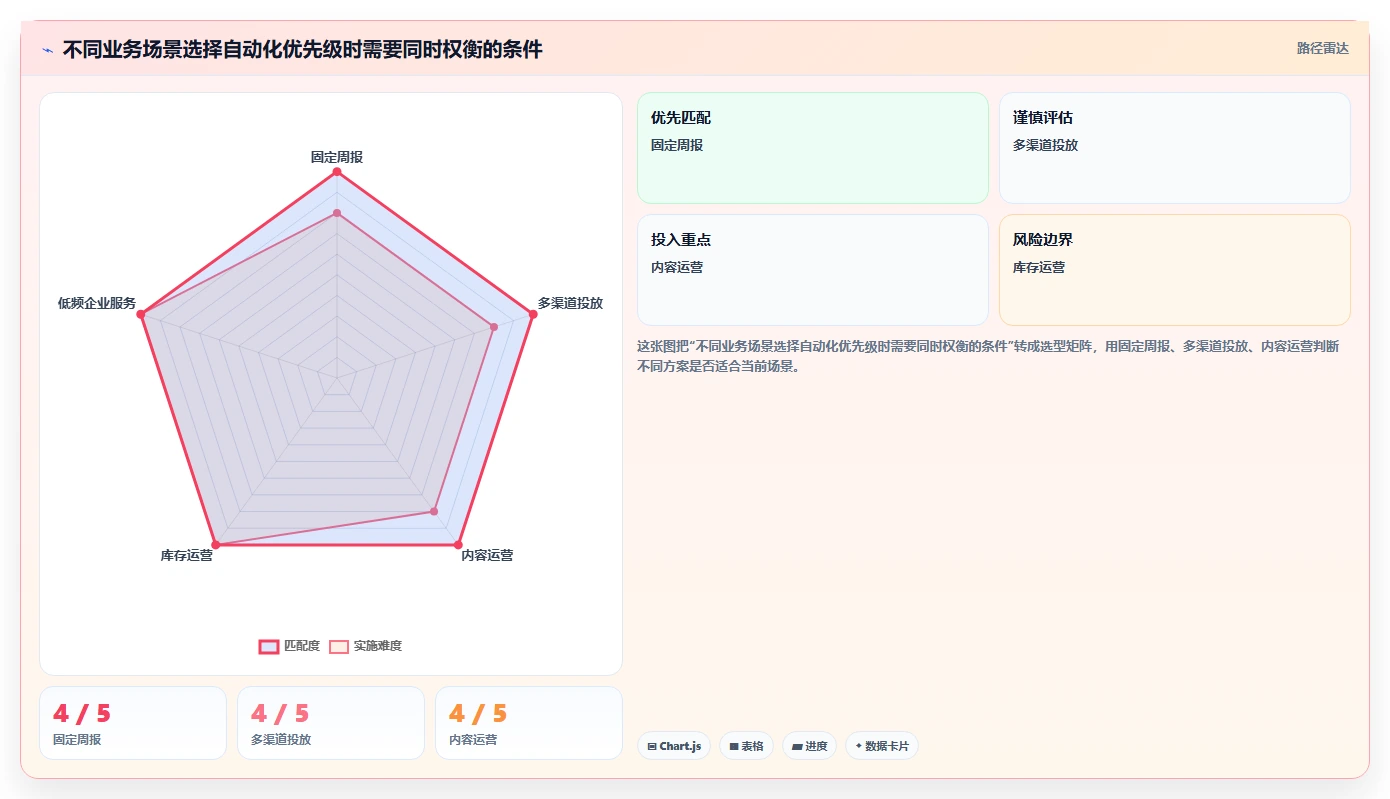Click the page title about 自动化优先级
Viewport: 1390px width, 799px height.
[302, 49]
